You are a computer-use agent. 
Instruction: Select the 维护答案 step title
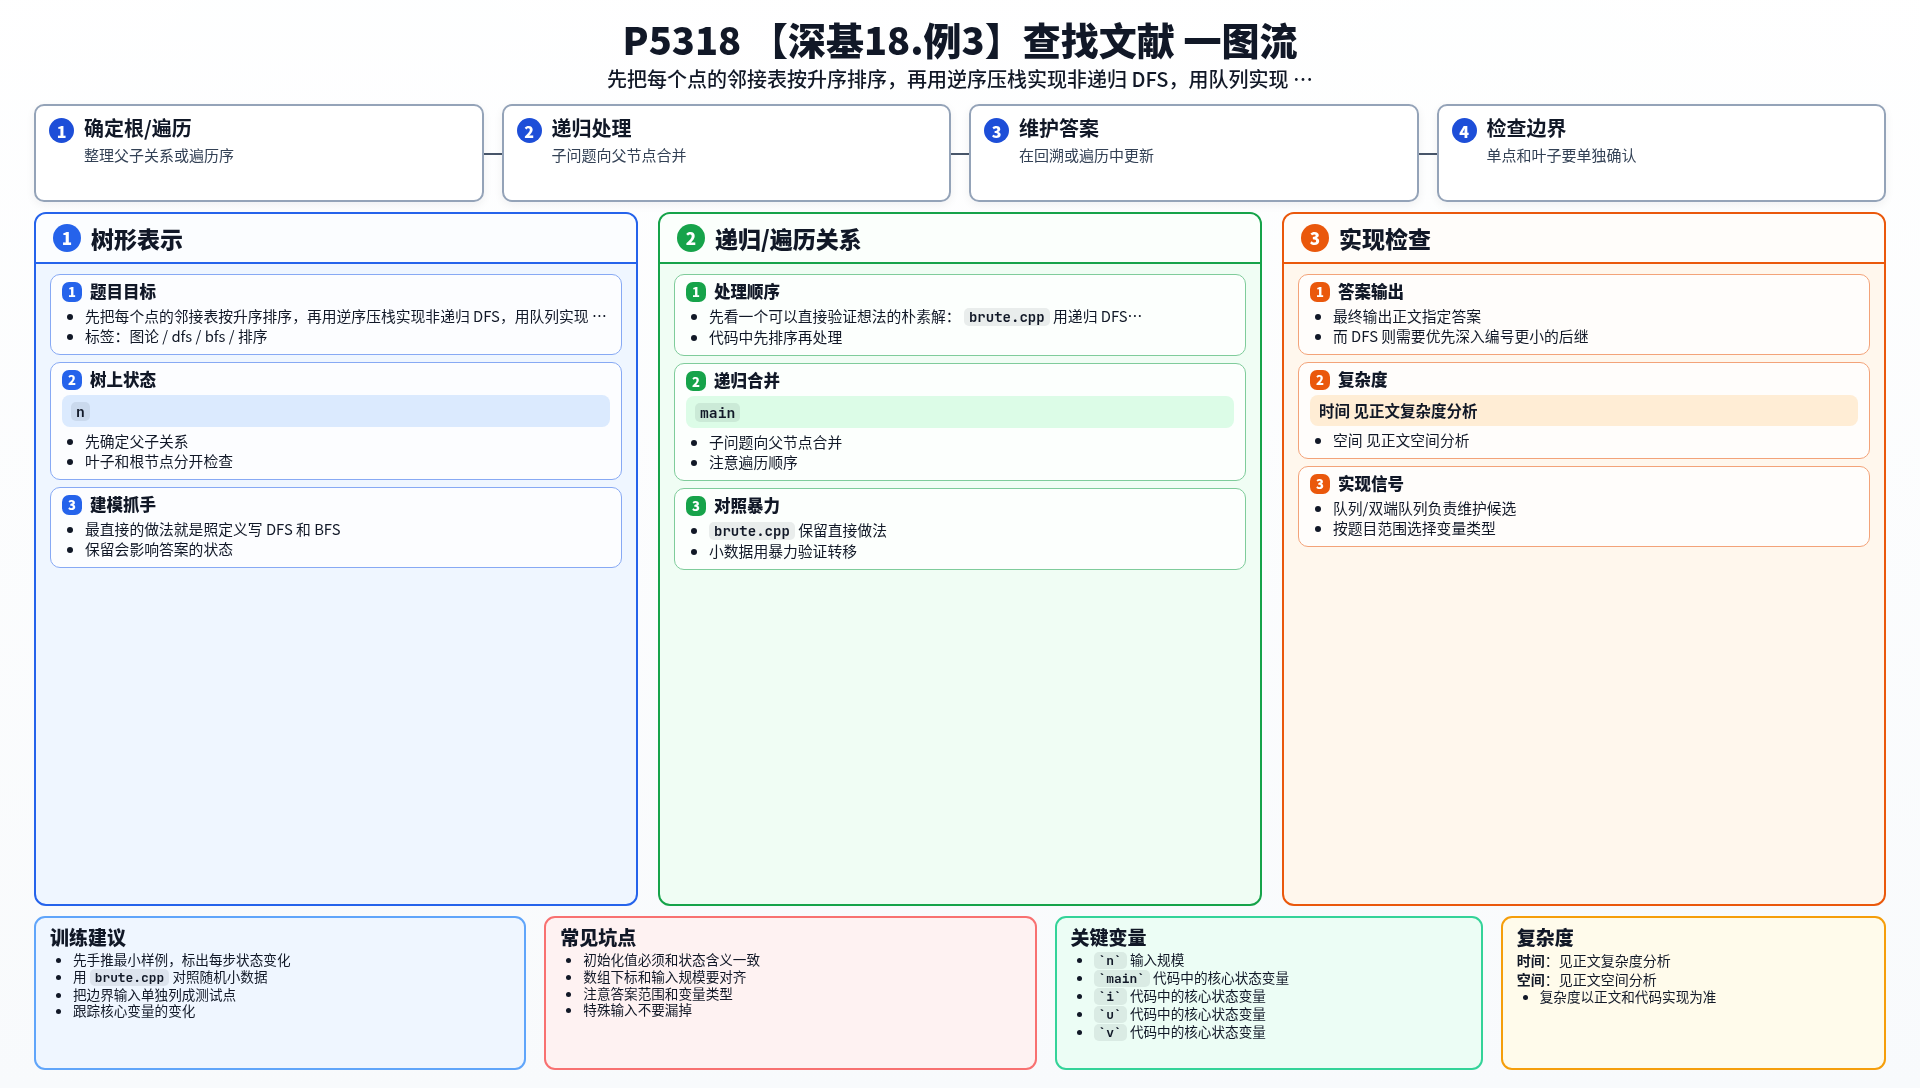coord(1059,128)
